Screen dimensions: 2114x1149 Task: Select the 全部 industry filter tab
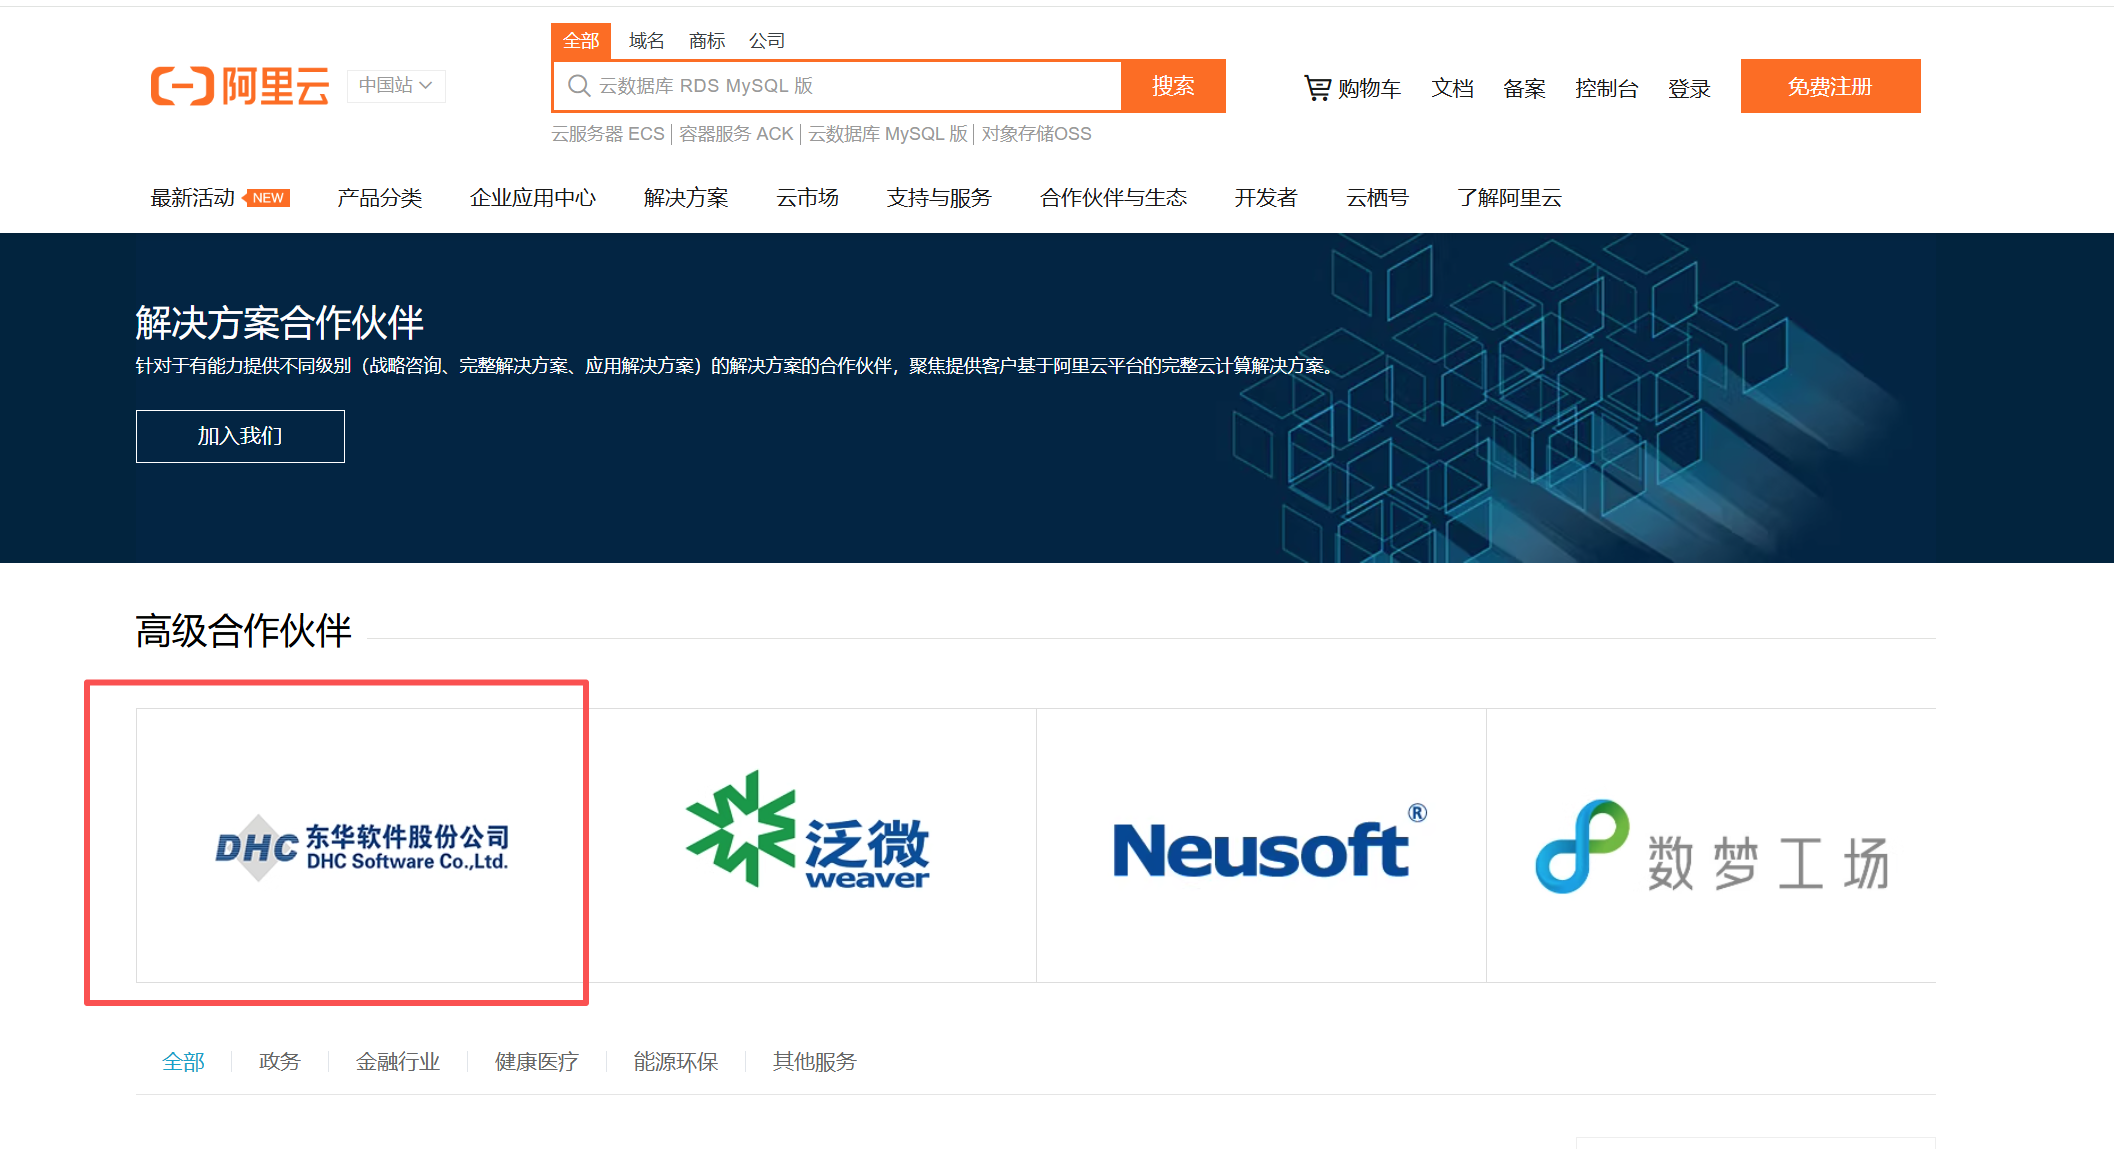tap(183, 1062)
